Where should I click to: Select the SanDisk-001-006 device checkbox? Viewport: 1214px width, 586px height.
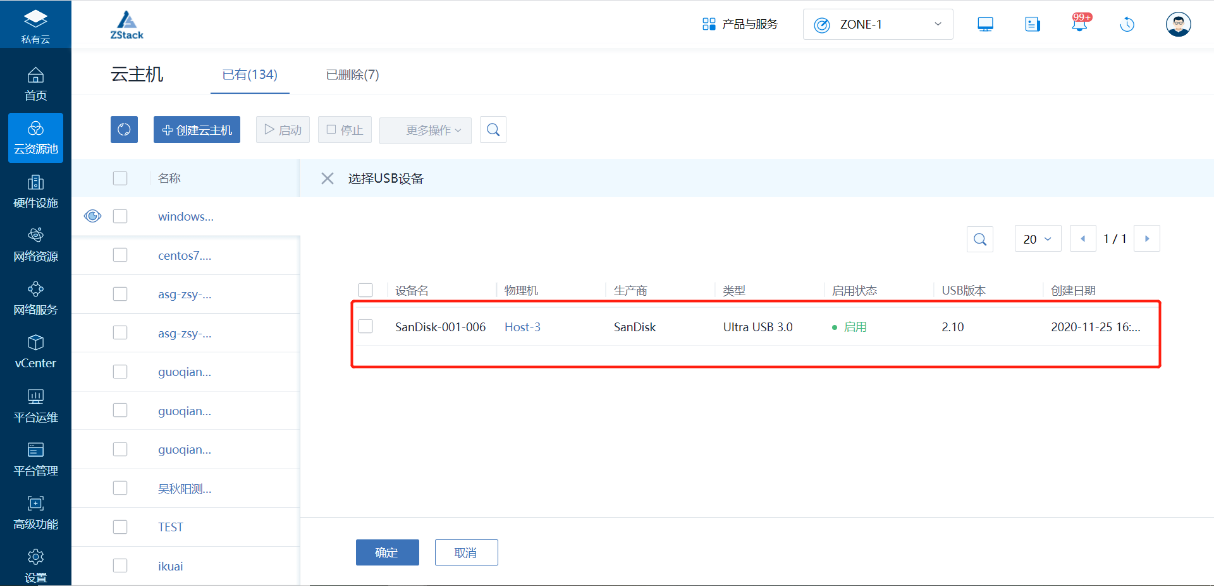[366, 327]
